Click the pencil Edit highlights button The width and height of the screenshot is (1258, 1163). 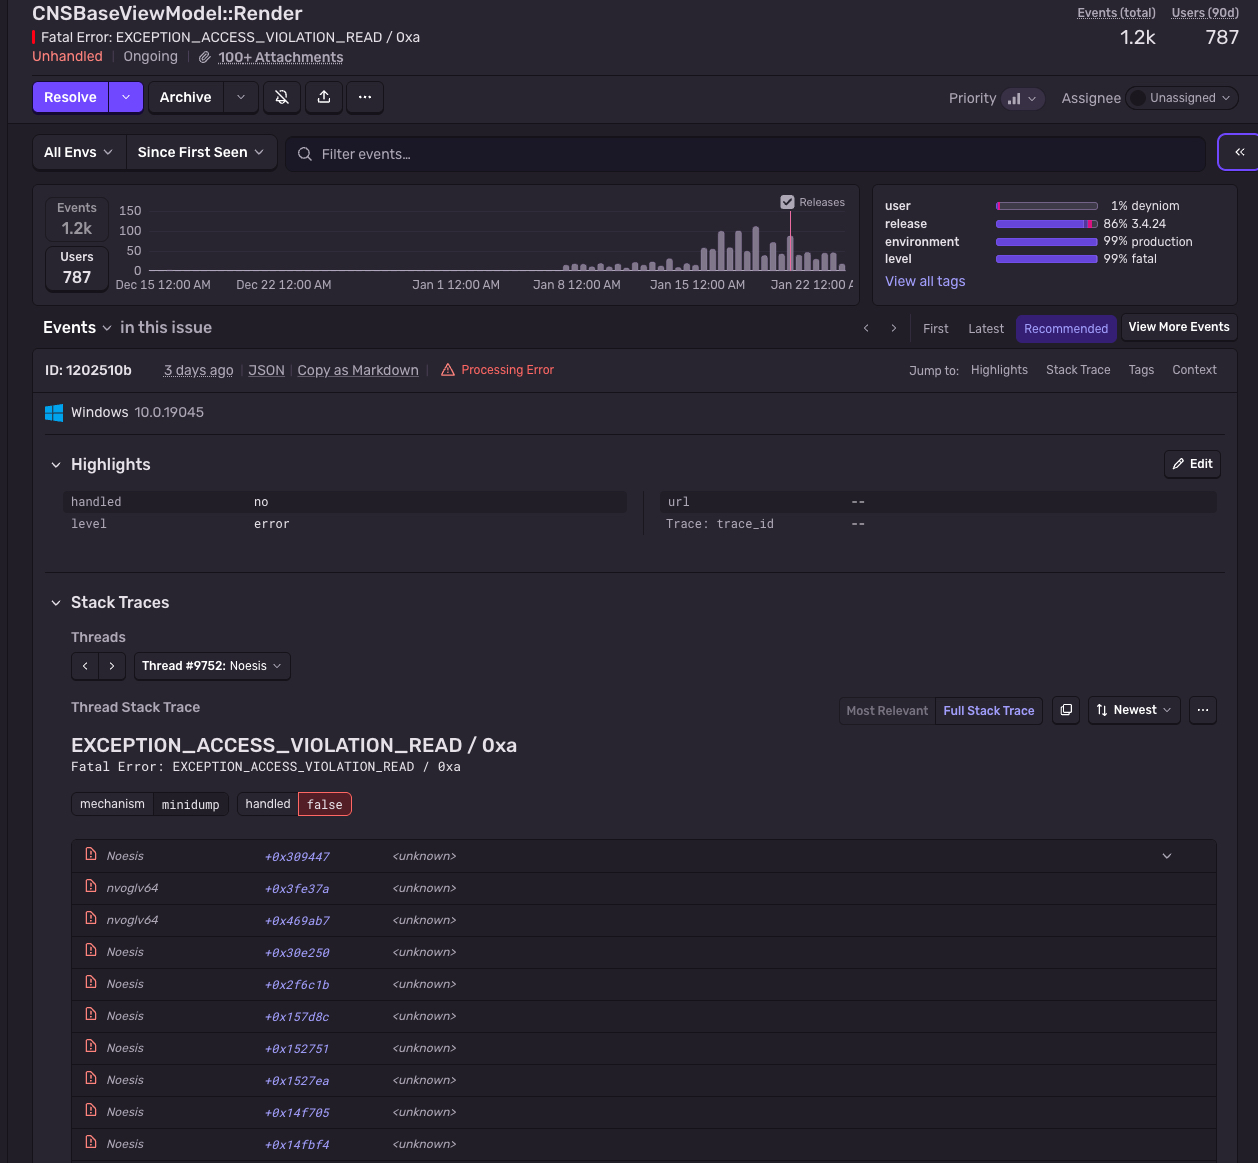click(1192, 464)
